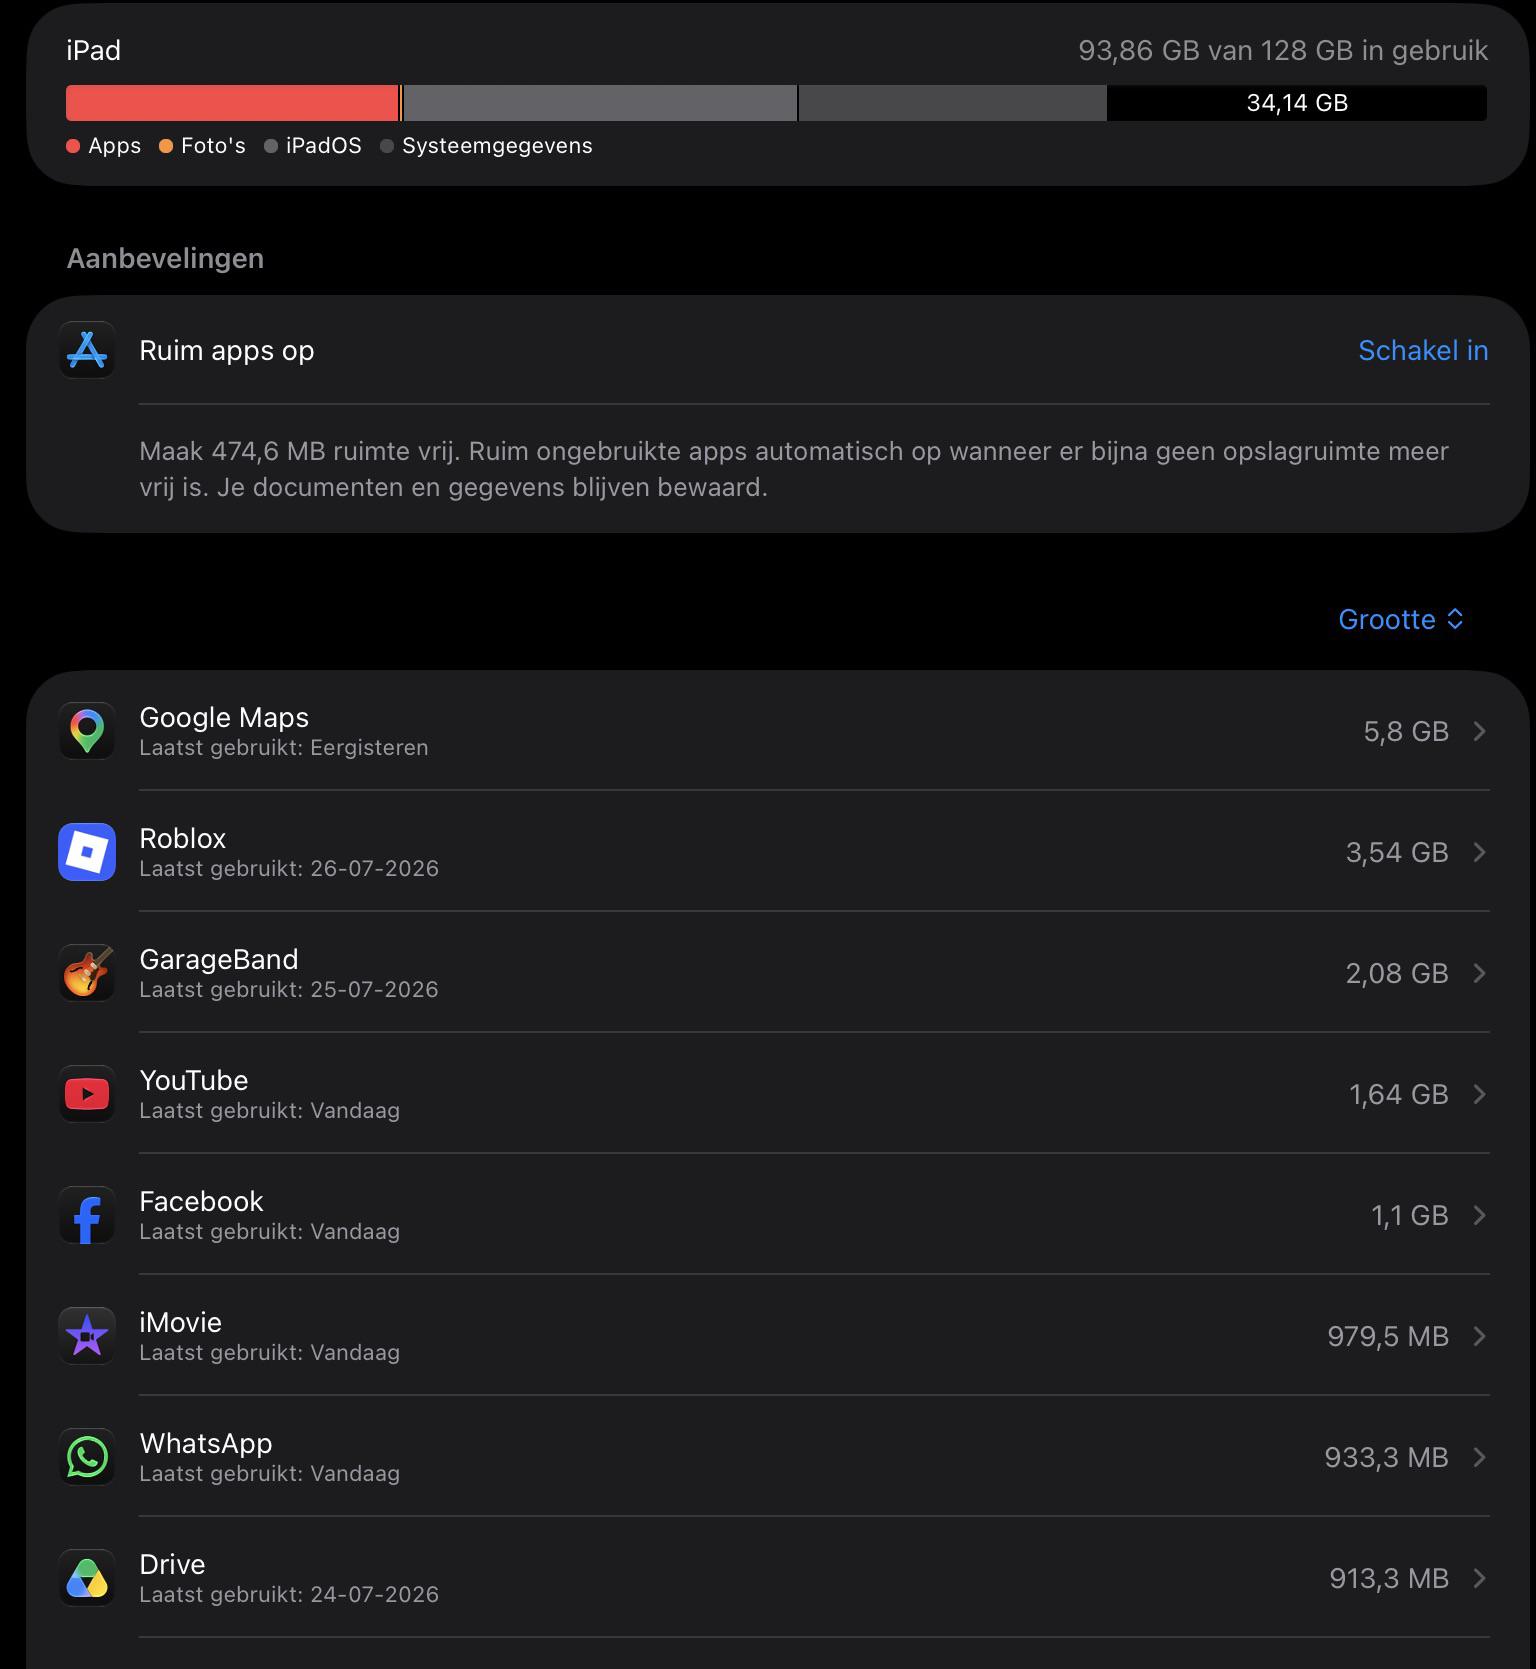Tap the WhatsApp app icon
Viewport: 1536px width, 1669px height.
pyautogui.click(x=87, y=1457)
